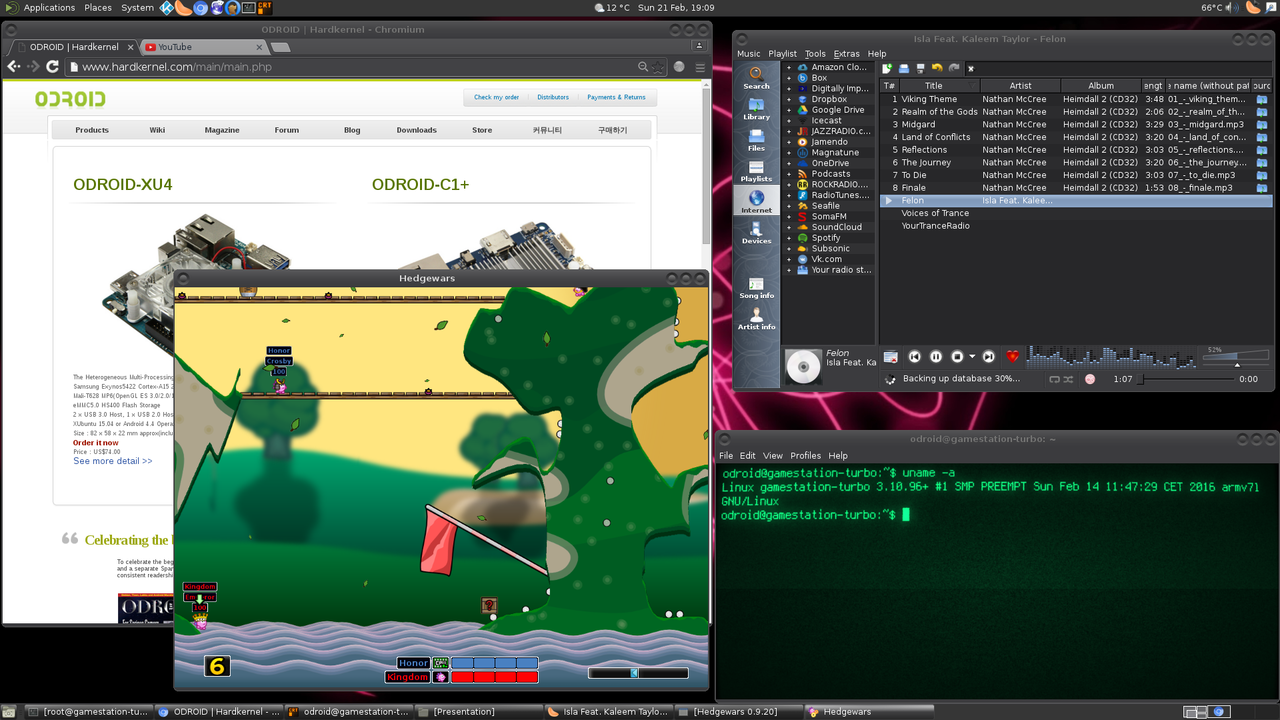The image size is (1280, 720).
Task: Click the See more detail link
Action: coord(113,461)
